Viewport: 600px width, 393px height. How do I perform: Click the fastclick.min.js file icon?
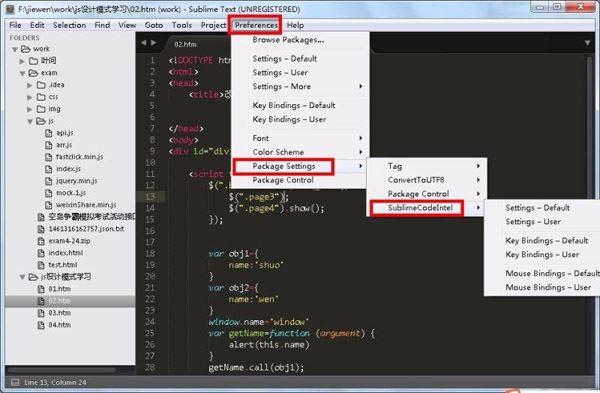click(x=49, y=157)
